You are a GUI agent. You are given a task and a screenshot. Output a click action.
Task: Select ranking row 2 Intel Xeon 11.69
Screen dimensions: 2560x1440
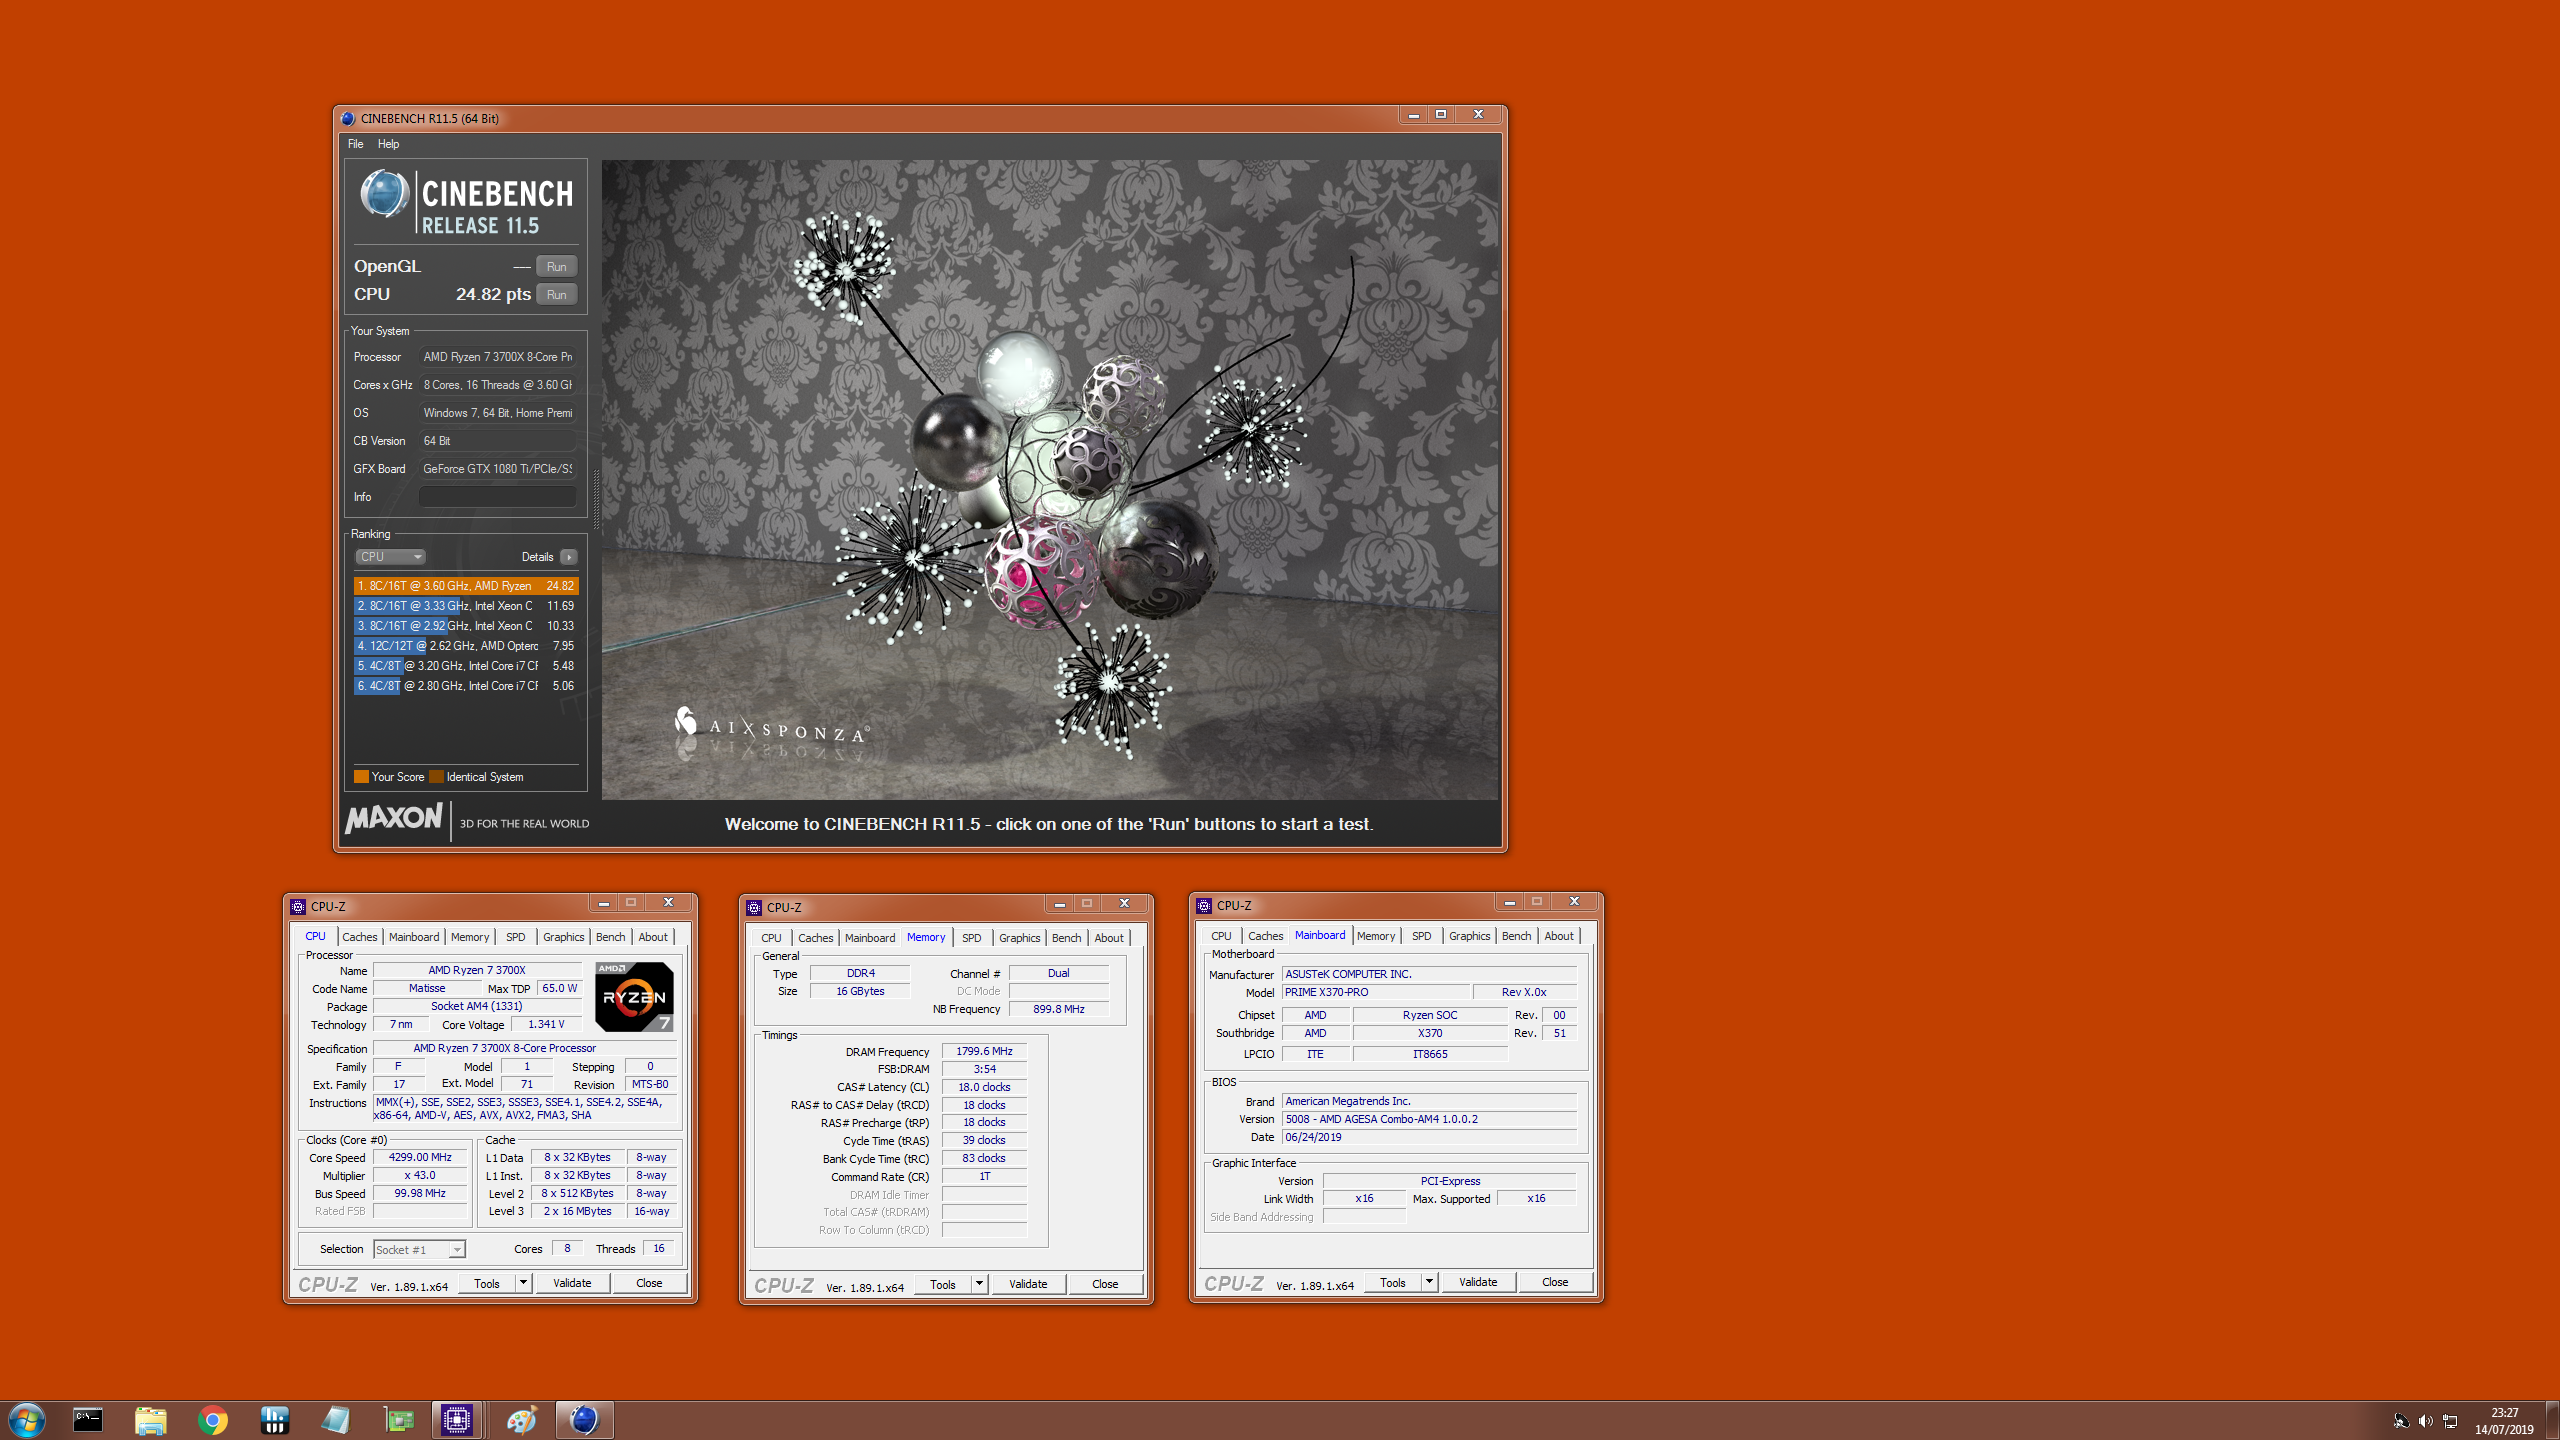click(x=466, y=606)
